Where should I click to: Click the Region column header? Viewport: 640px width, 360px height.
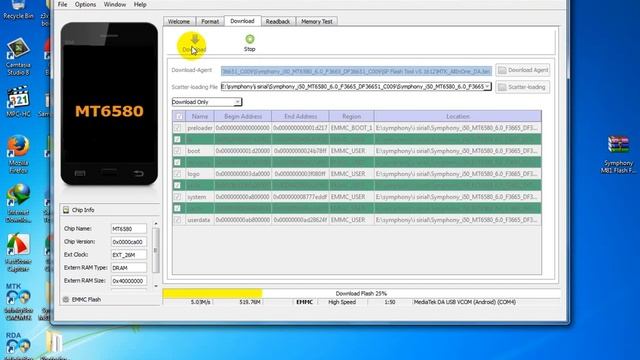click(x=351, y=116)
